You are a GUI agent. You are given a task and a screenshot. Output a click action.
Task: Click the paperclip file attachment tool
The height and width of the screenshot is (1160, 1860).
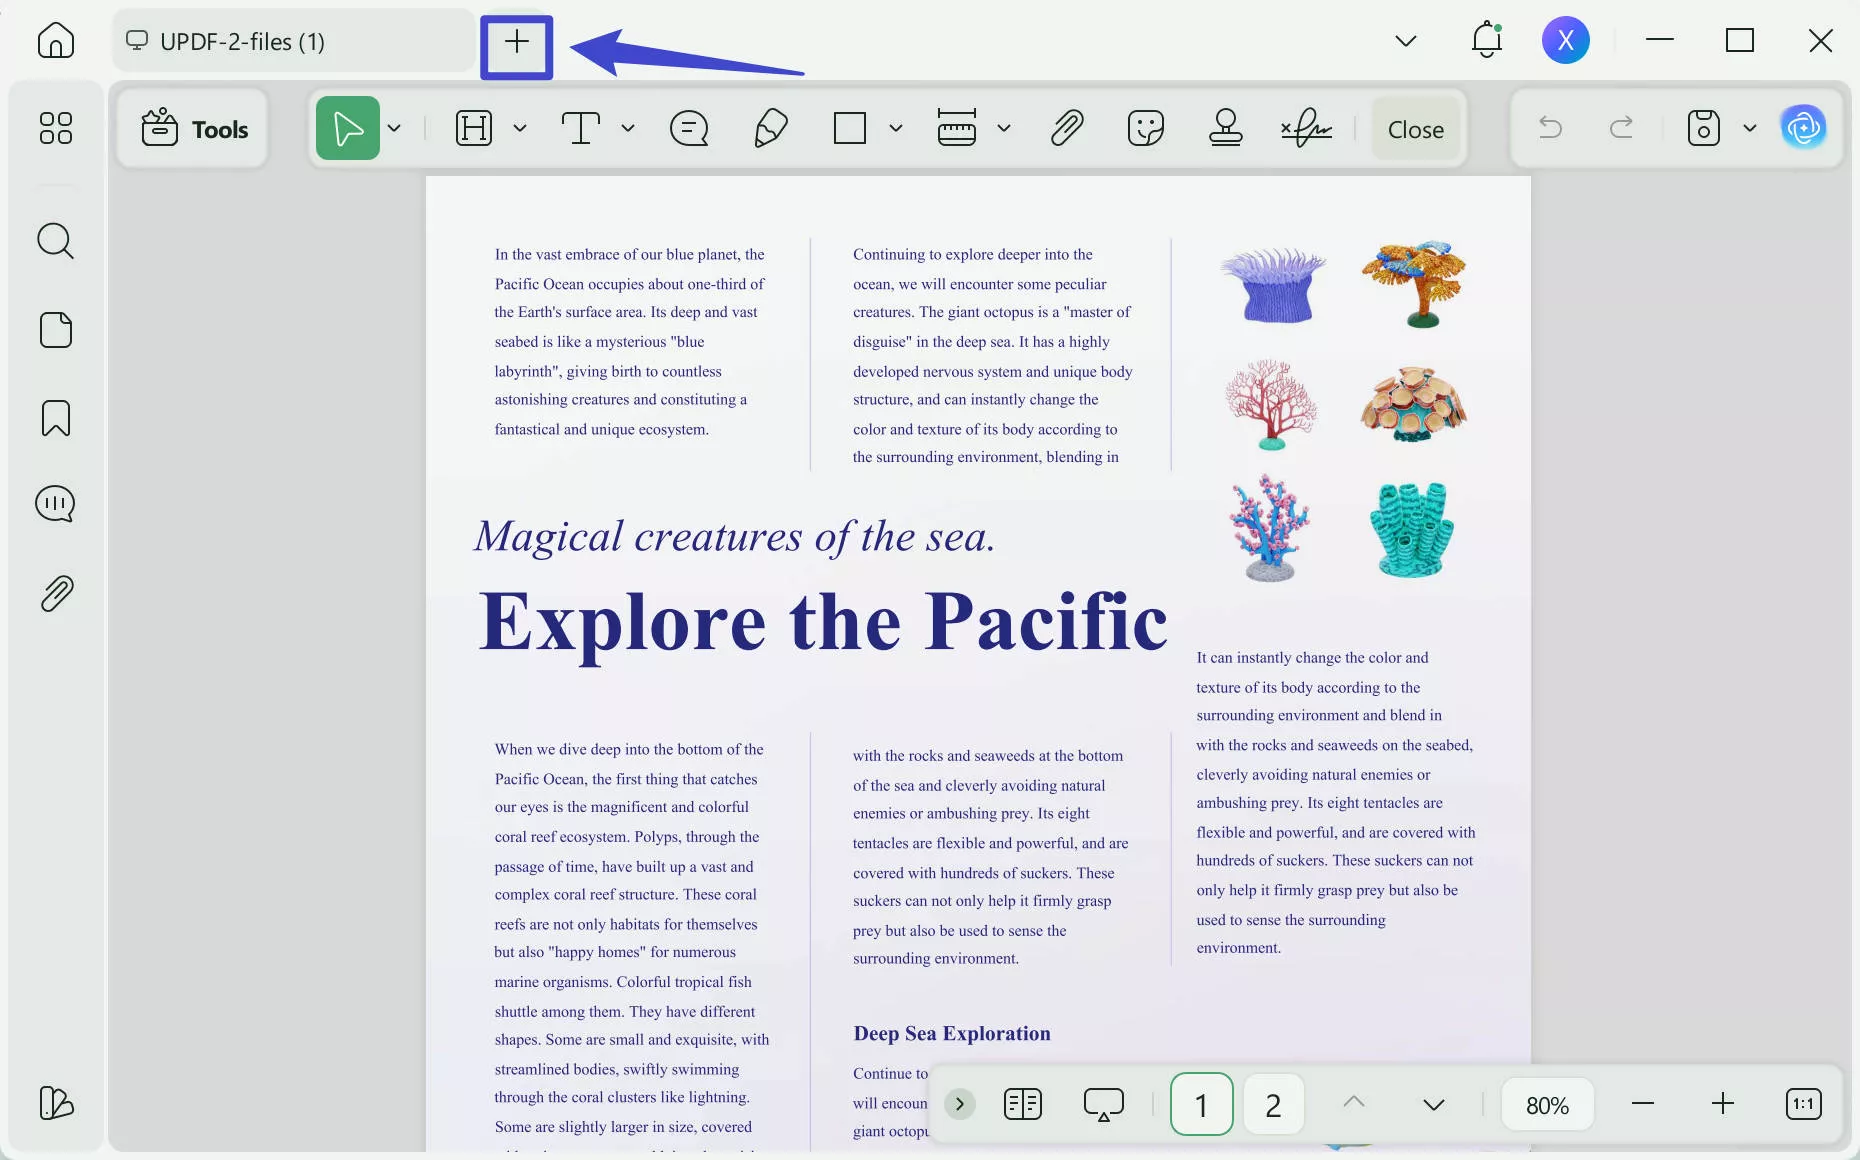1067,128
